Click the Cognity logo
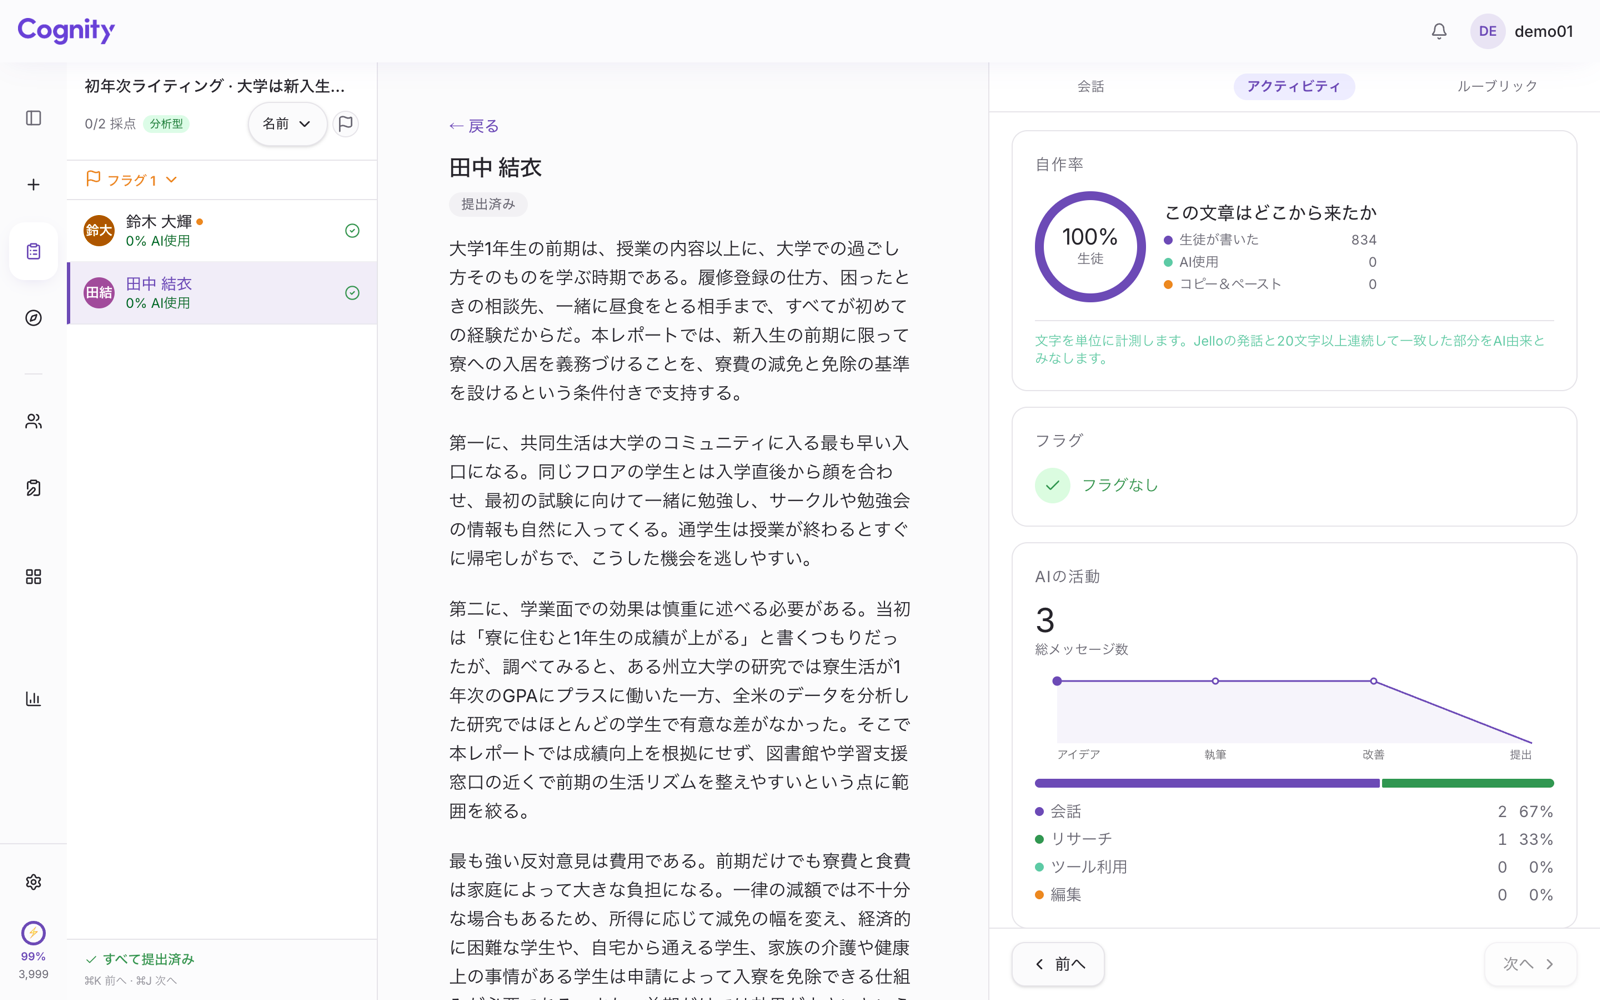The height and width of the screenshot is (1000, 1600). (x=66, y=30)
